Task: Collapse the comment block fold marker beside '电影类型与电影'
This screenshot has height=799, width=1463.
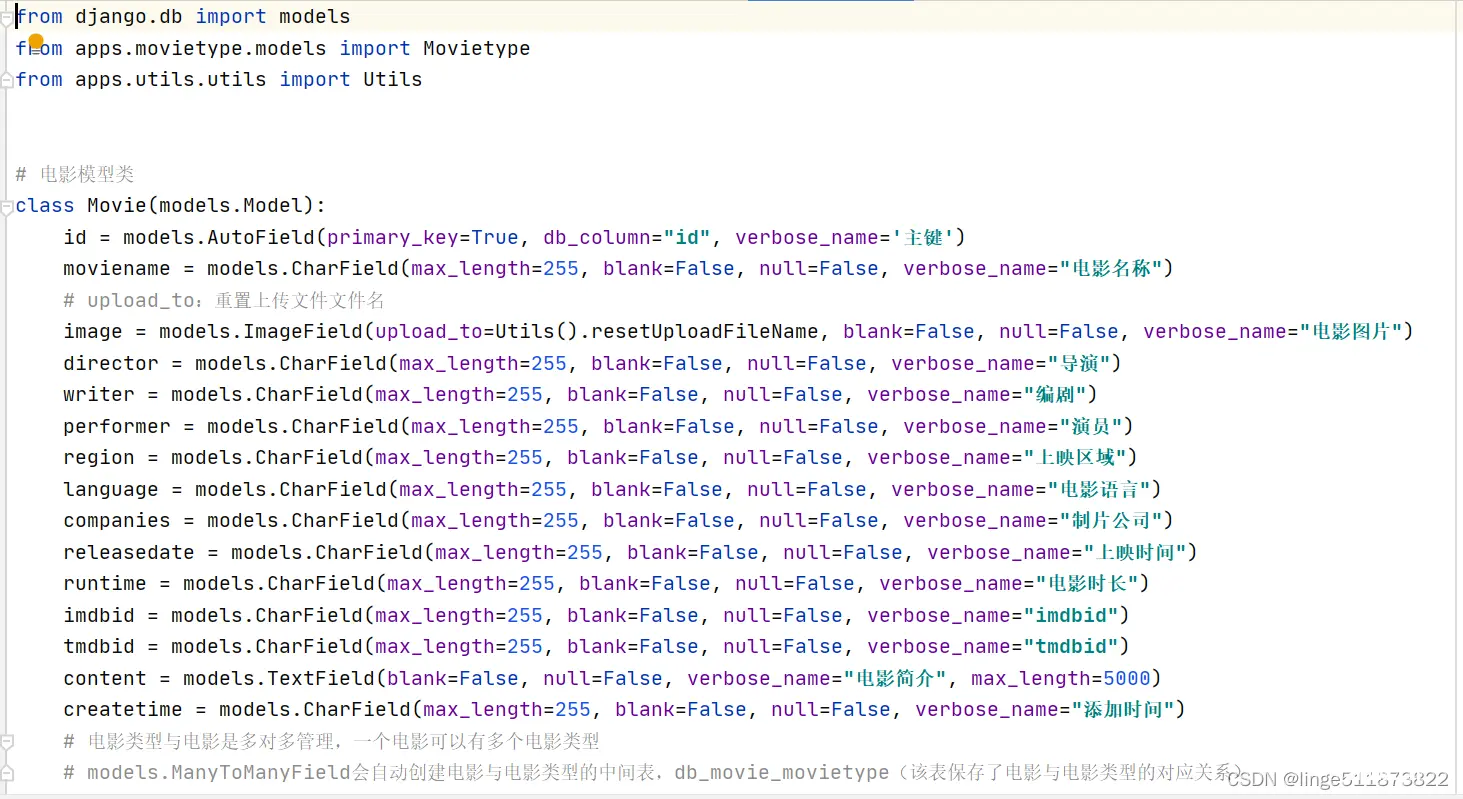Action: pos(7,741)
